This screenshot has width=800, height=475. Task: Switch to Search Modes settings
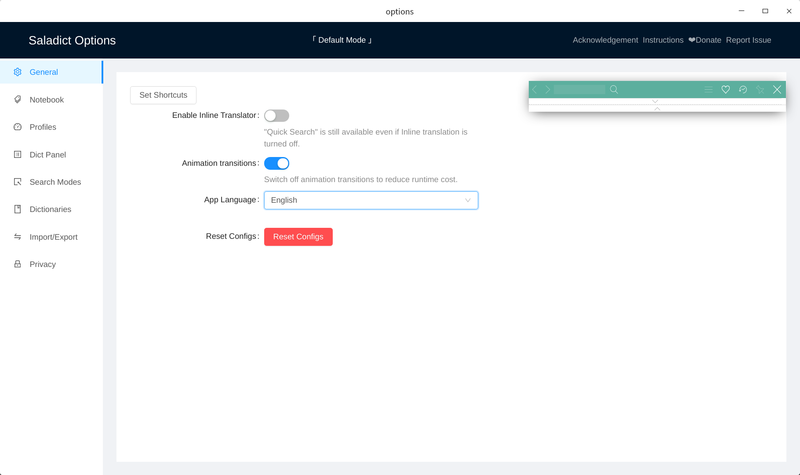coord(54,182)
